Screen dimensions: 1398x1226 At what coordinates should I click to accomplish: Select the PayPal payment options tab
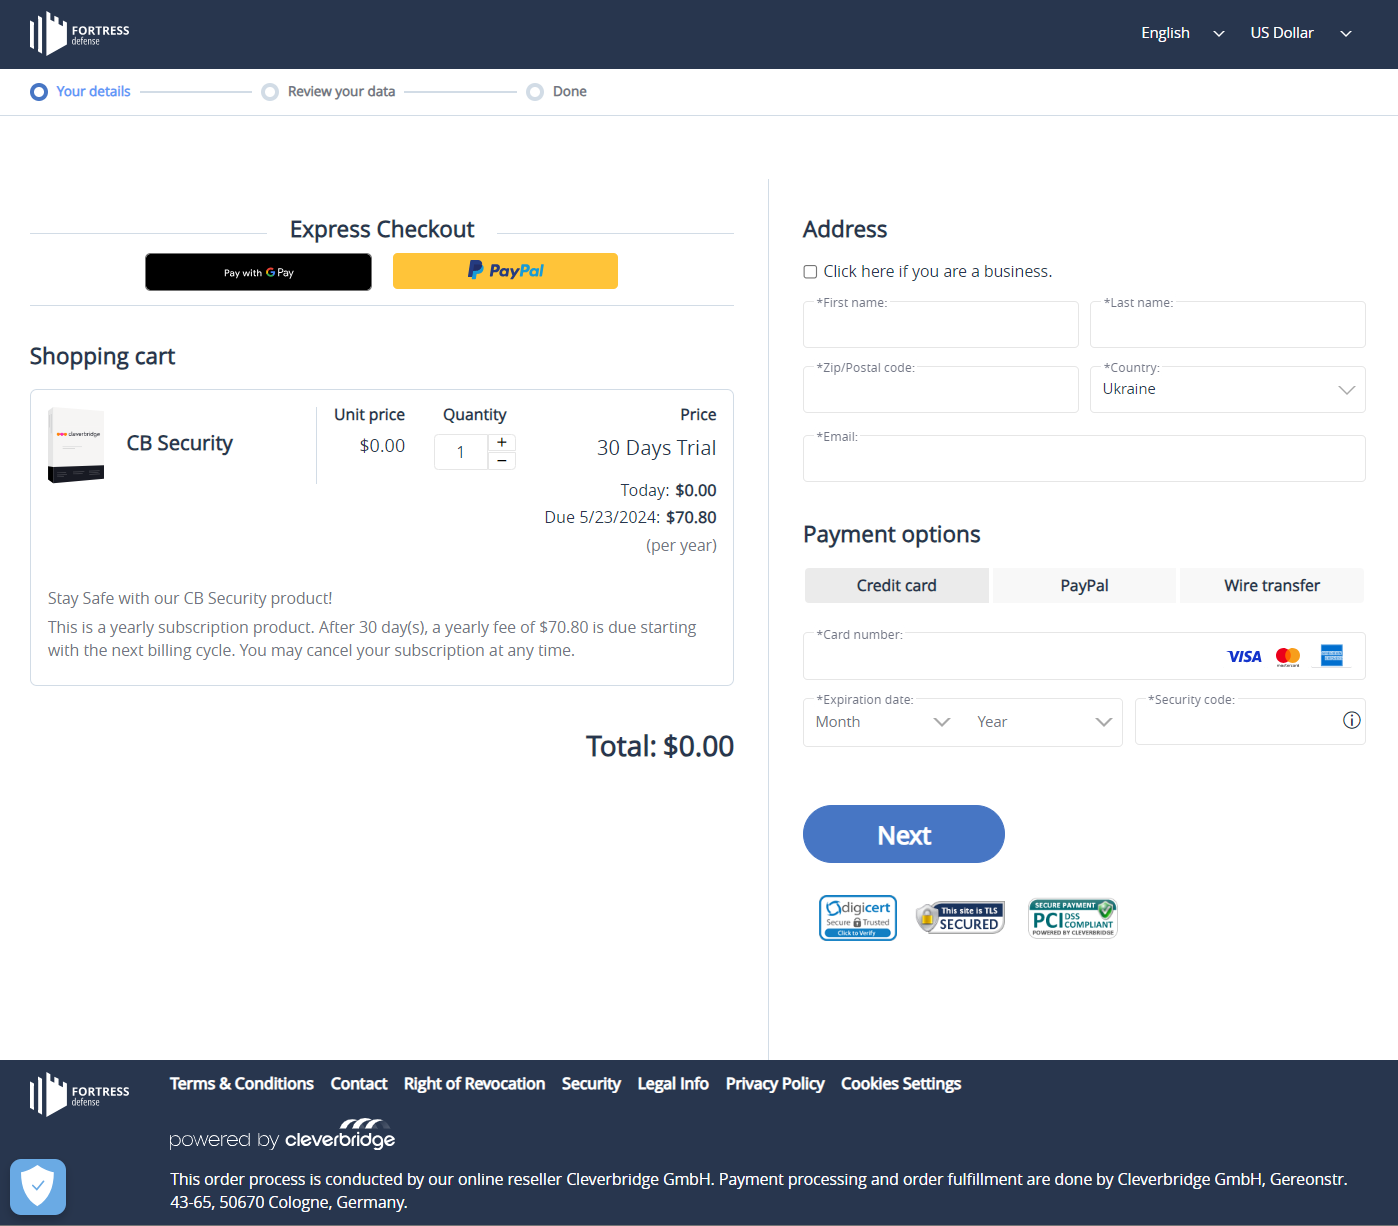click(1085, 586)
